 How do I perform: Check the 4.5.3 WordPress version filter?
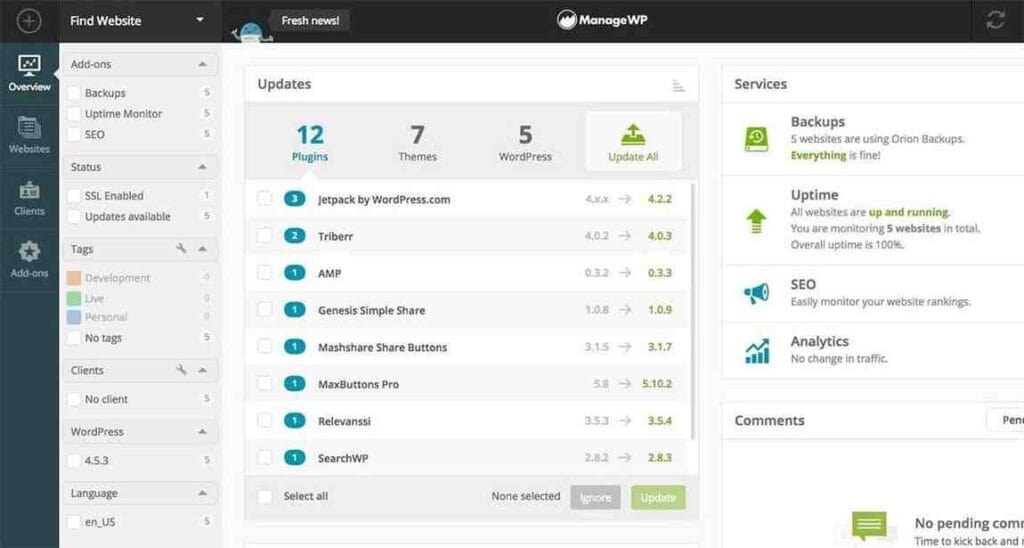coord(74,460)
